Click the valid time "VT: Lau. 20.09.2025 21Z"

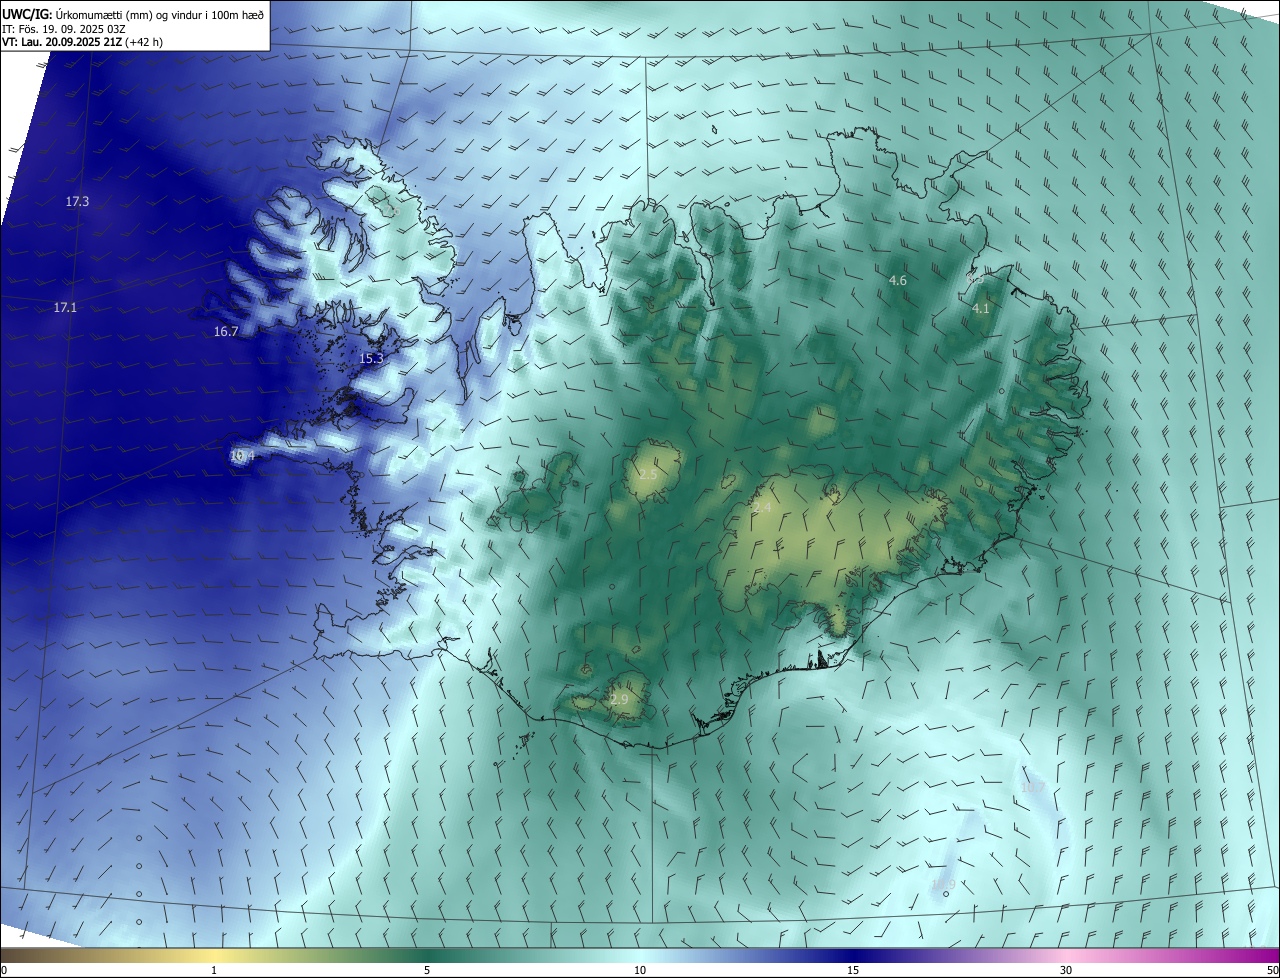click(62, 42)
